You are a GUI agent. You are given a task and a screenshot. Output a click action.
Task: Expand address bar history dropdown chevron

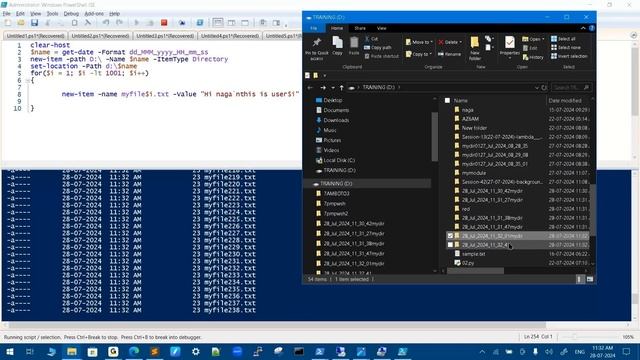tap(536, 87)
